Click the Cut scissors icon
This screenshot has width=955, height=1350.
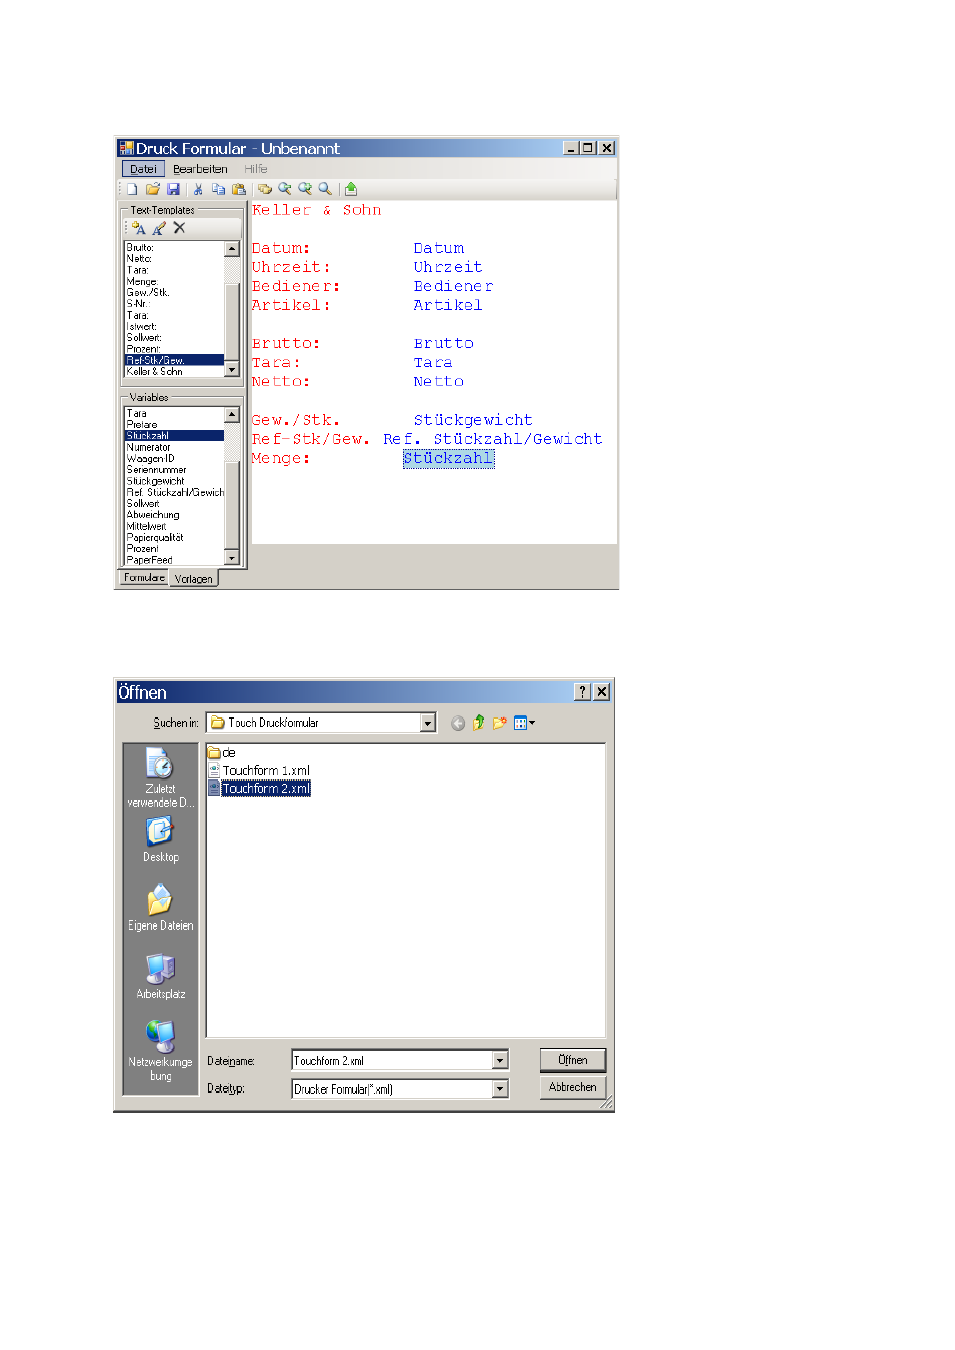click(x=198, y=189)
